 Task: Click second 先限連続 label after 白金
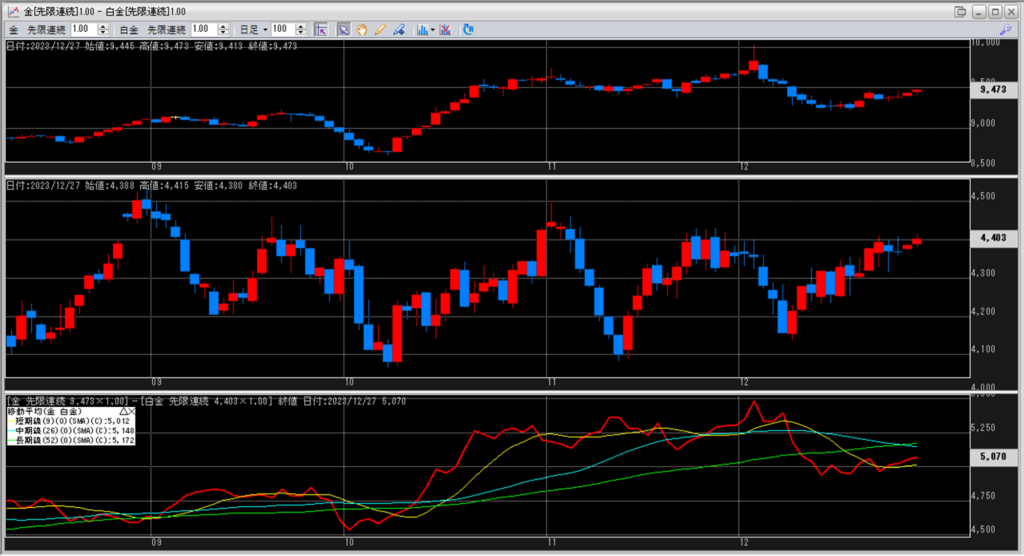pyautogui.click(x=166, y=30)
